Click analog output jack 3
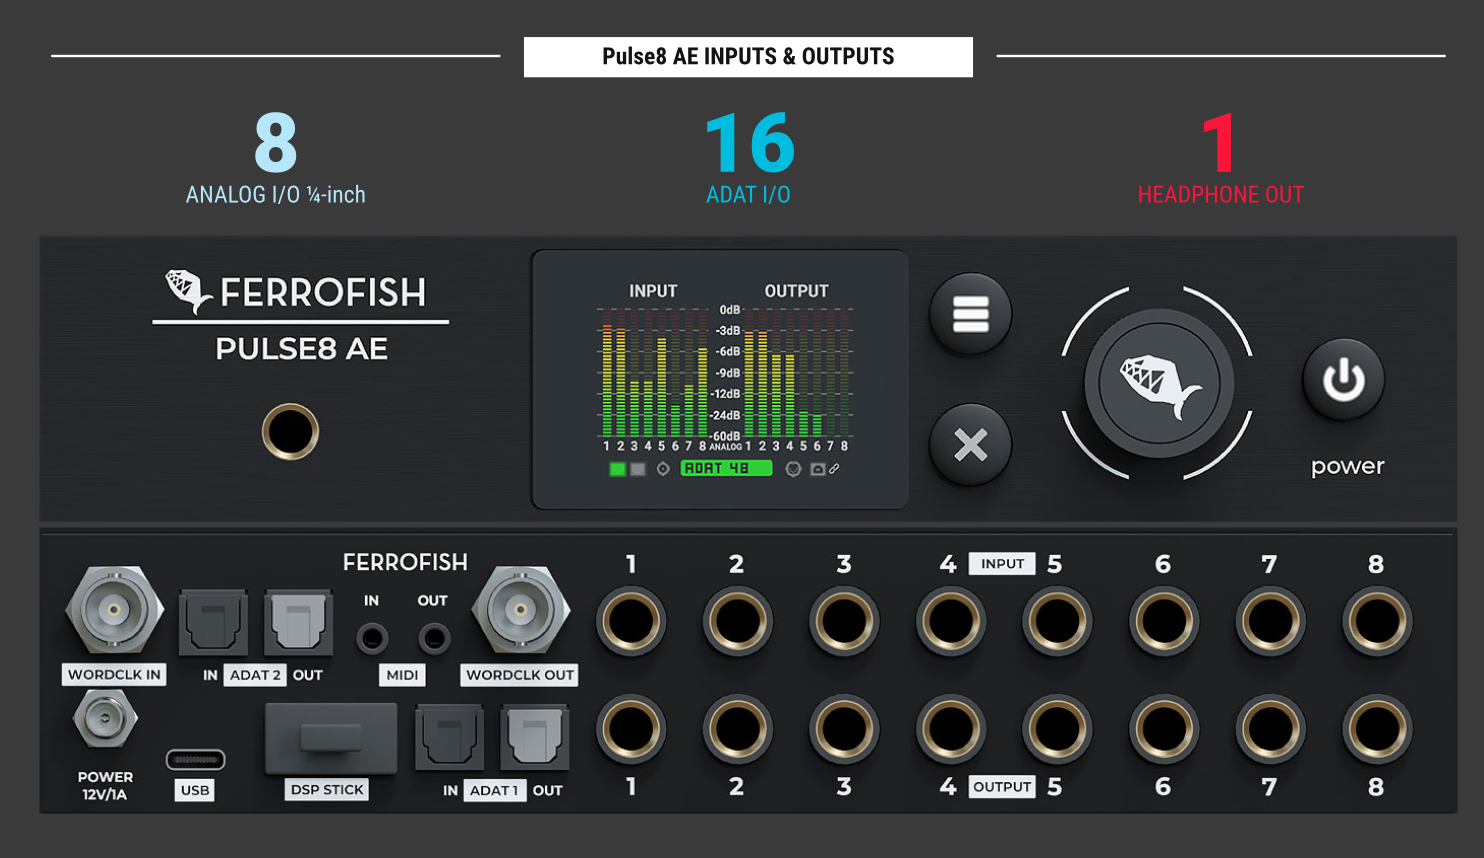 coord(844,729)
